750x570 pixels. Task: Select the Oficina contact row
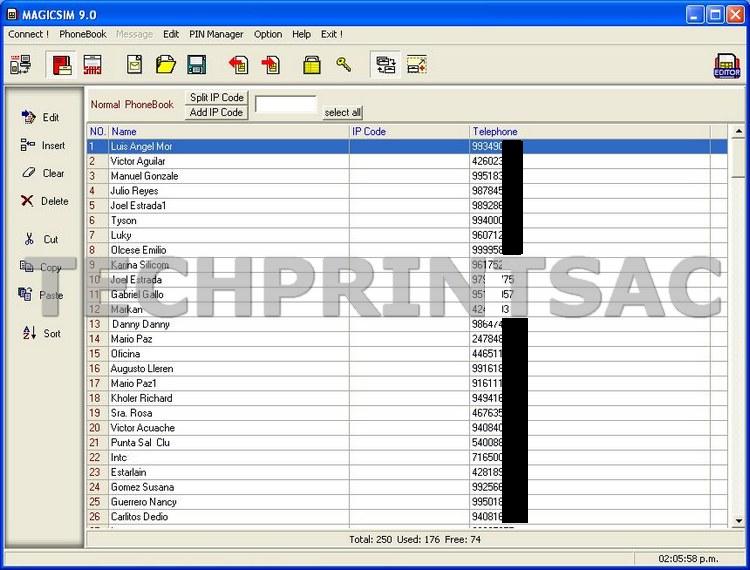pyautogui.click(x=407, y=354)
